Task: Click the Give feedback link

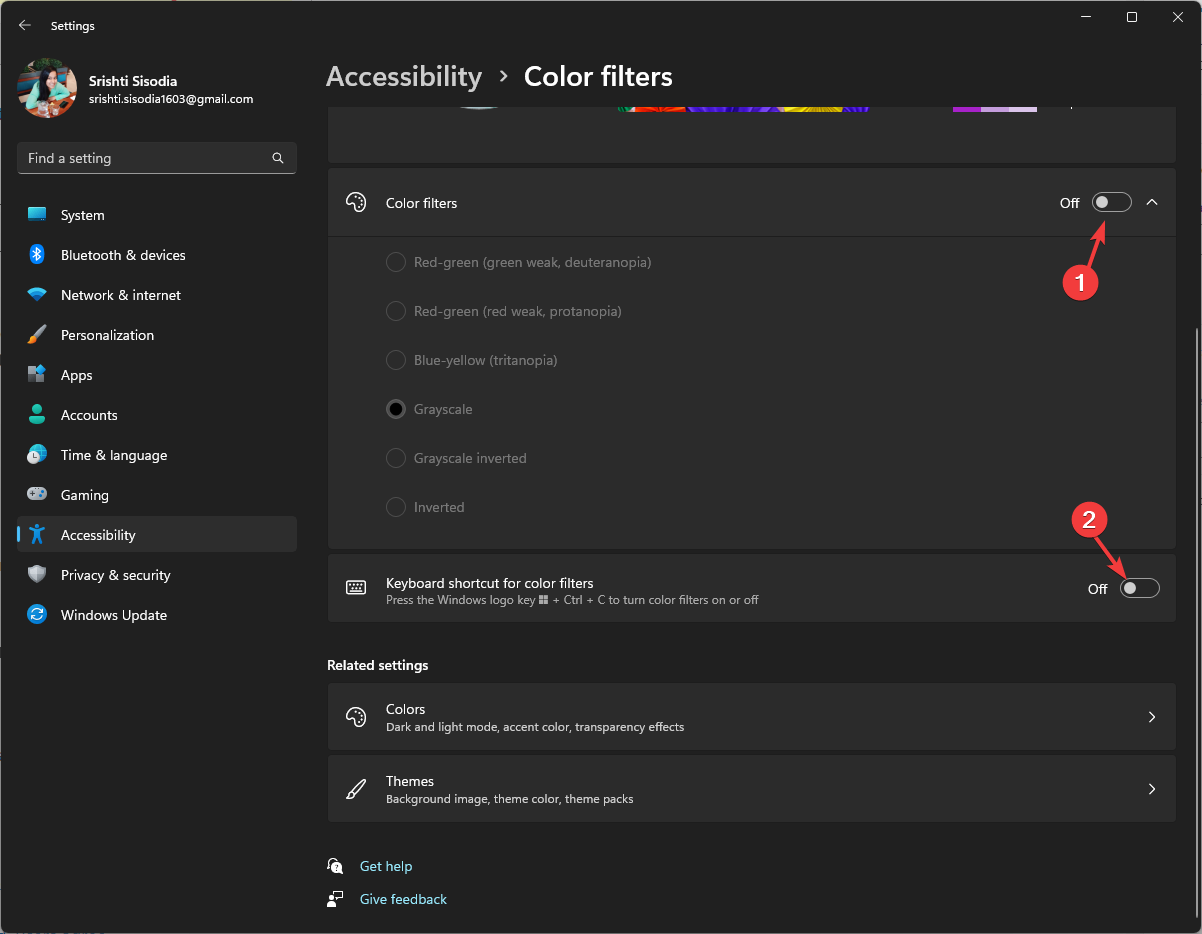Action: click(x=403, y=899)
